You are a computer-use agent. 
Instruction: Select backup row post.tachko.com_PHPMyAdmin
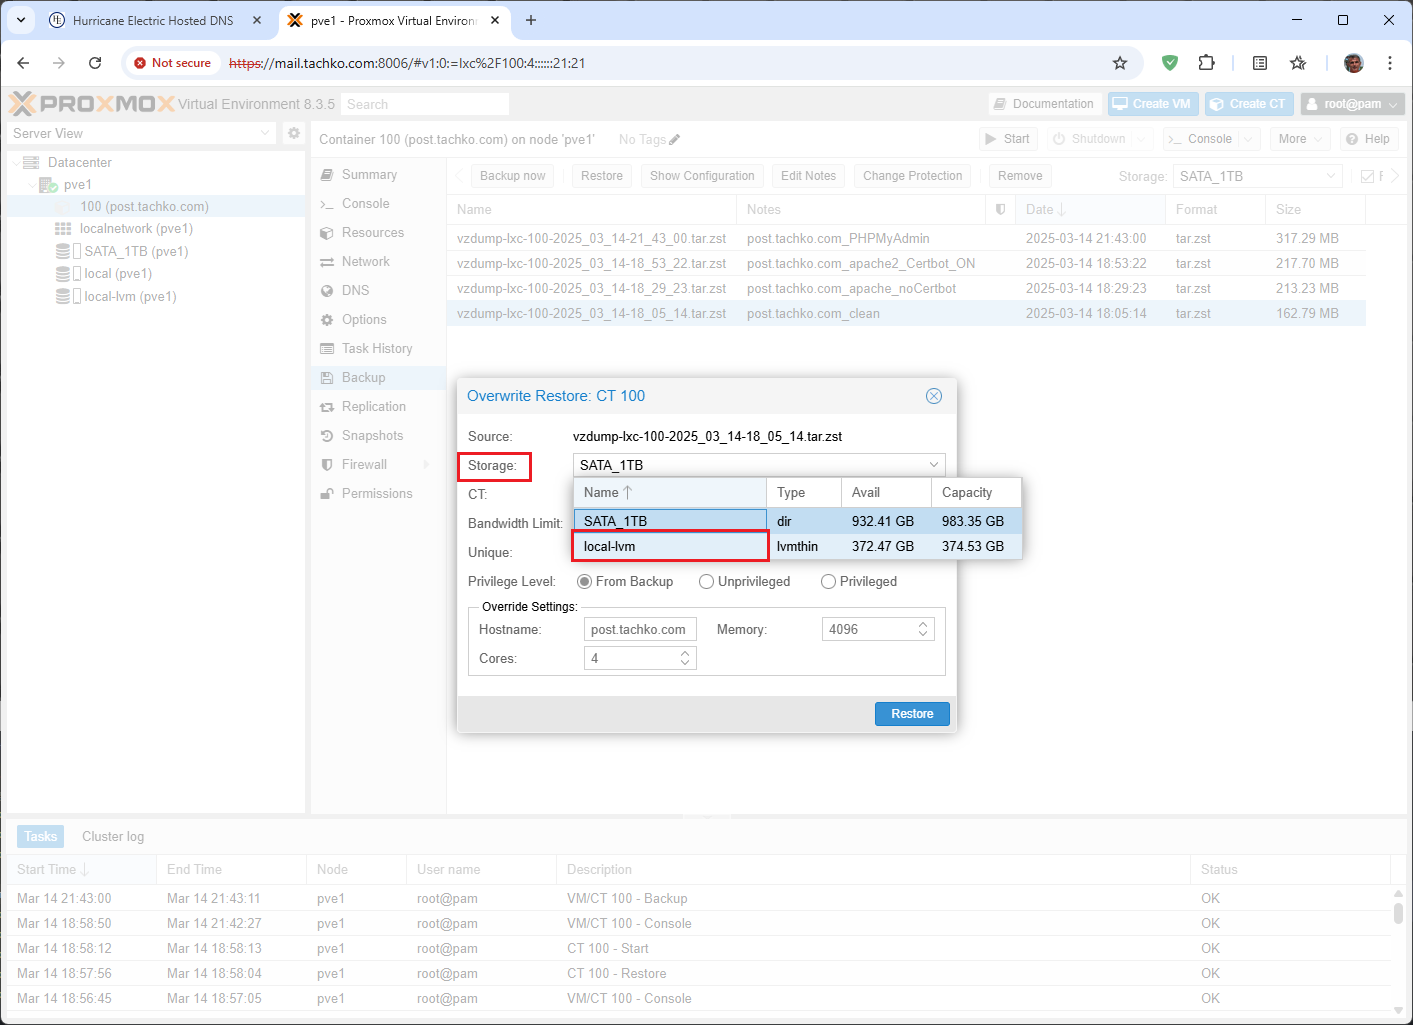[906, 239]
